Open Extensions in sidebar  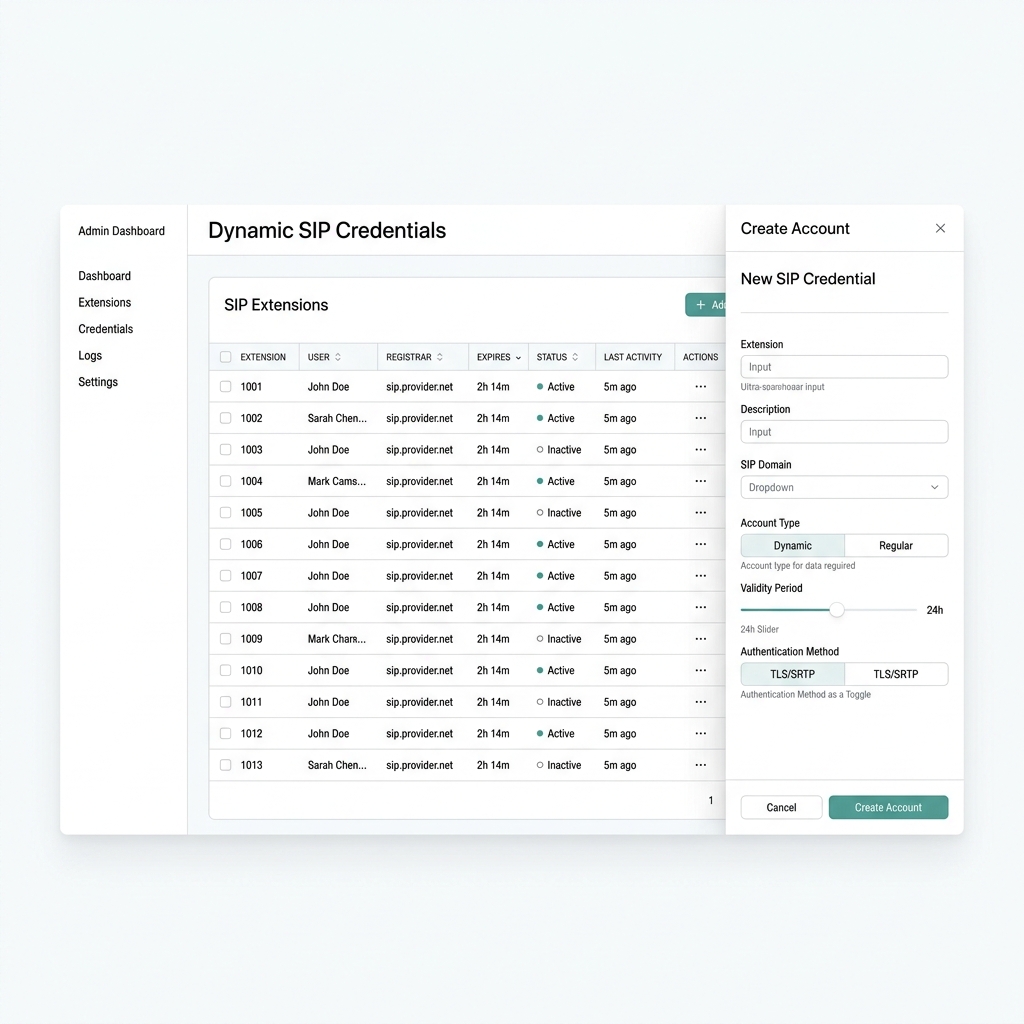(104, 302)
